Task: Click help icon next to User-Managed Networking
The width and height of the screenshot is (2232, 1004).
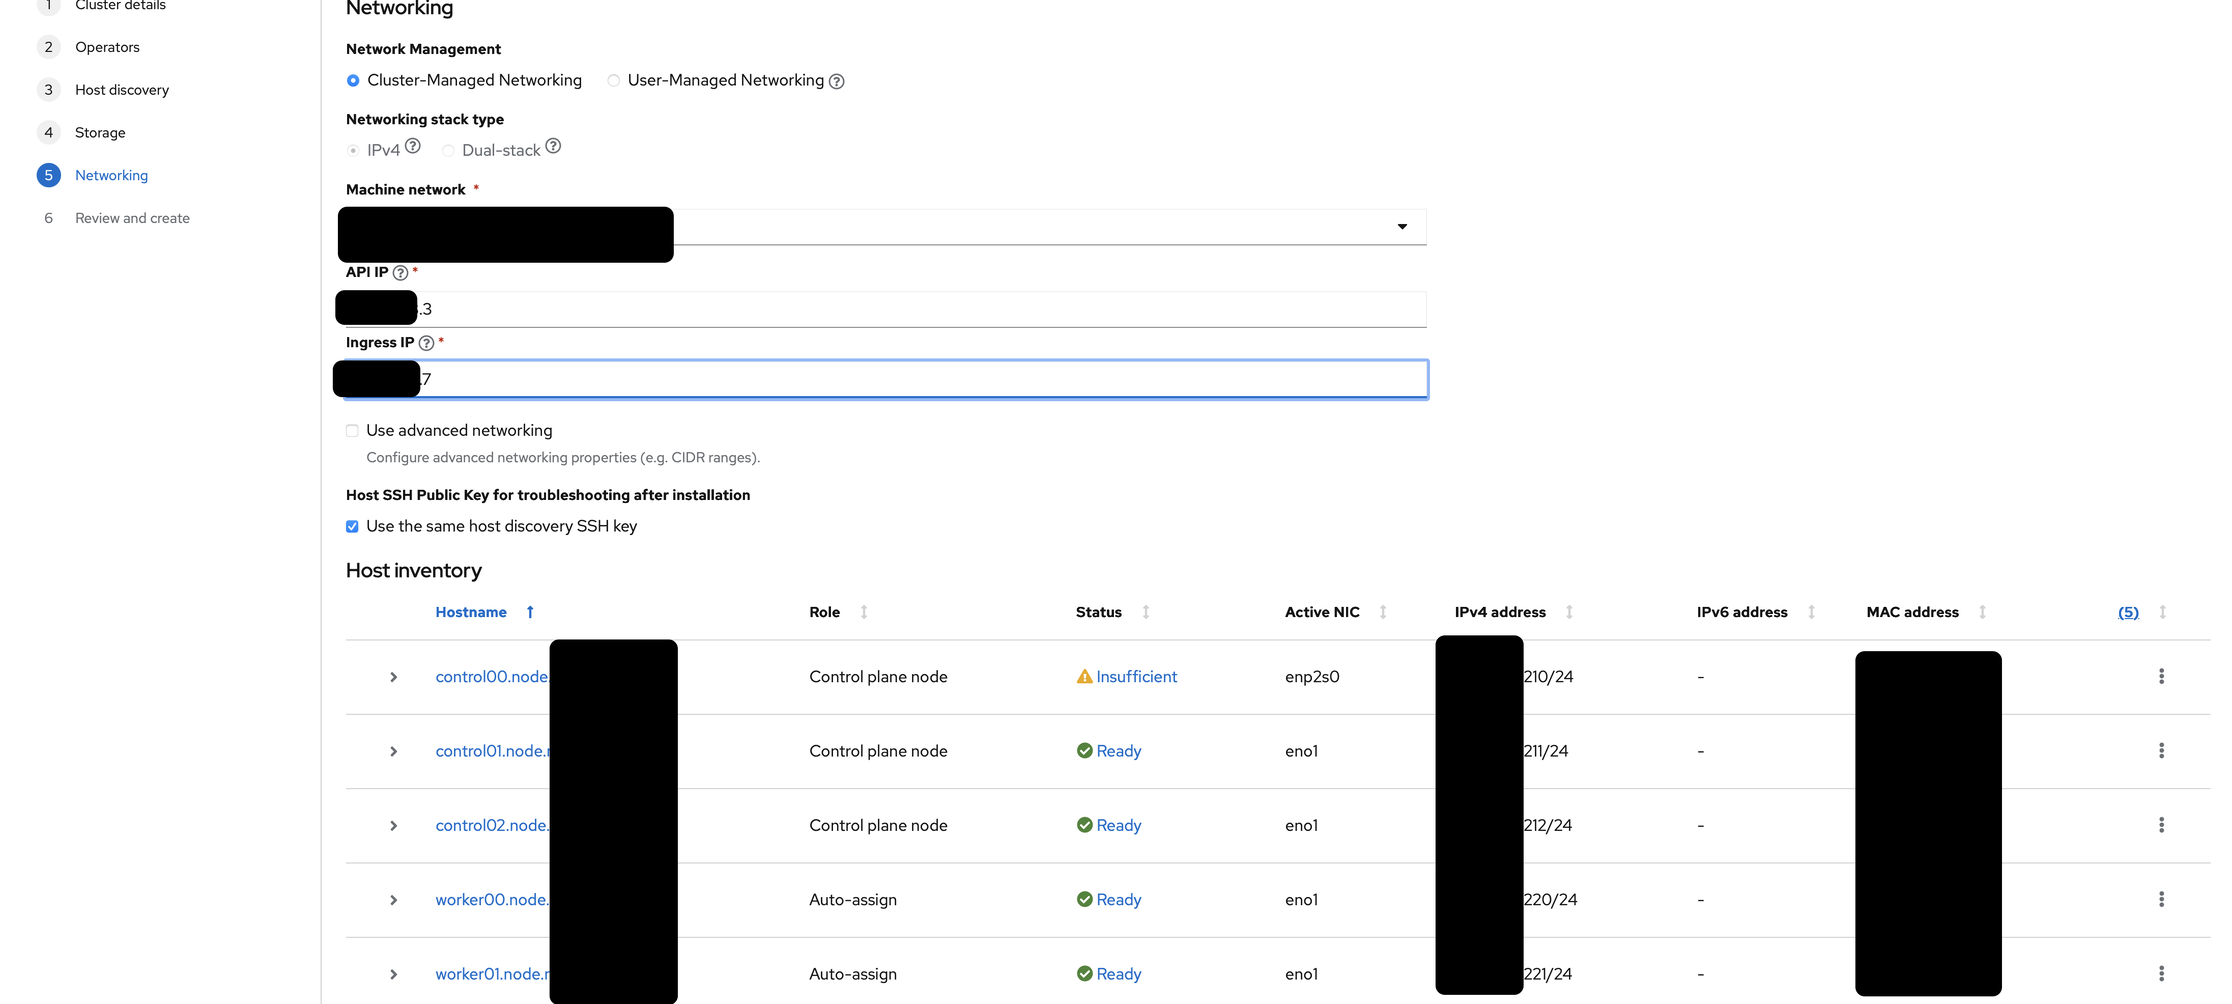Action: coord(837,82)
